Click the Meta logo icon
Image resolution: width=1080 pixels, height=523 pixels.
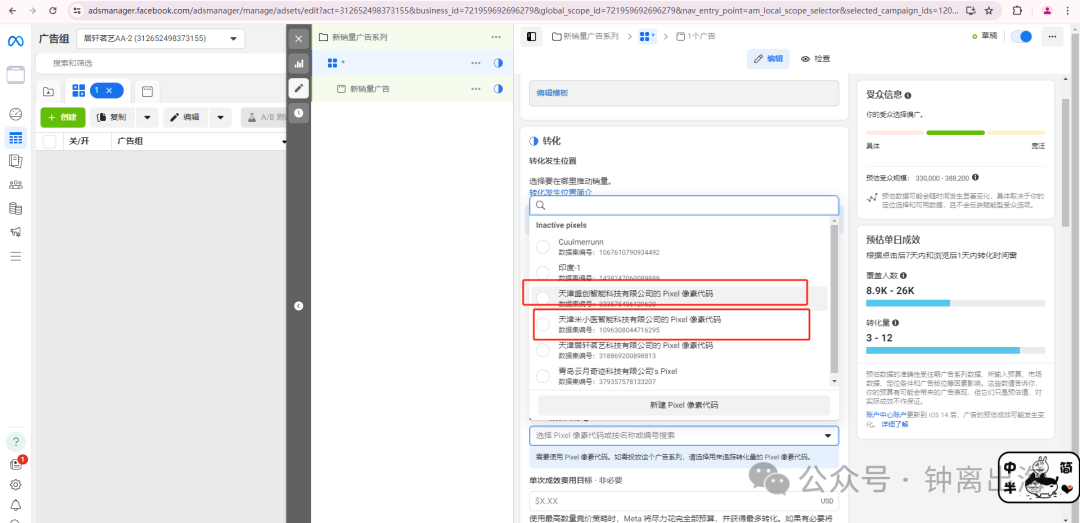pyautogui.click(x=16, y=41)
